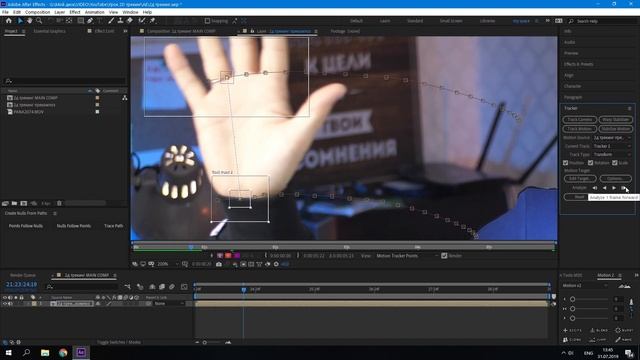Click the Edit Target button
Screen dimensions: 640x360
[x=580, y=179]
